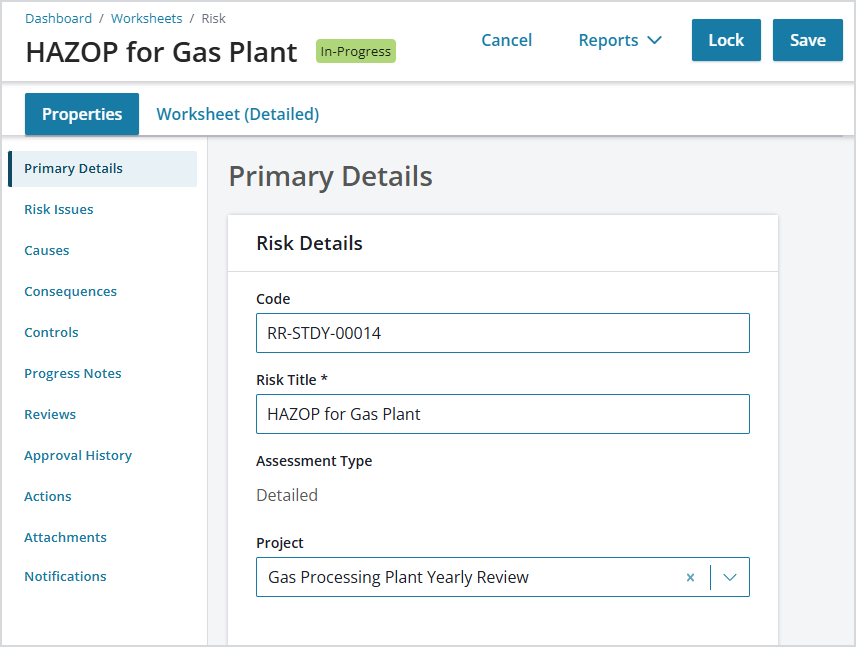
Task: Cancel editing the risk
Action: tap(506, 40)
